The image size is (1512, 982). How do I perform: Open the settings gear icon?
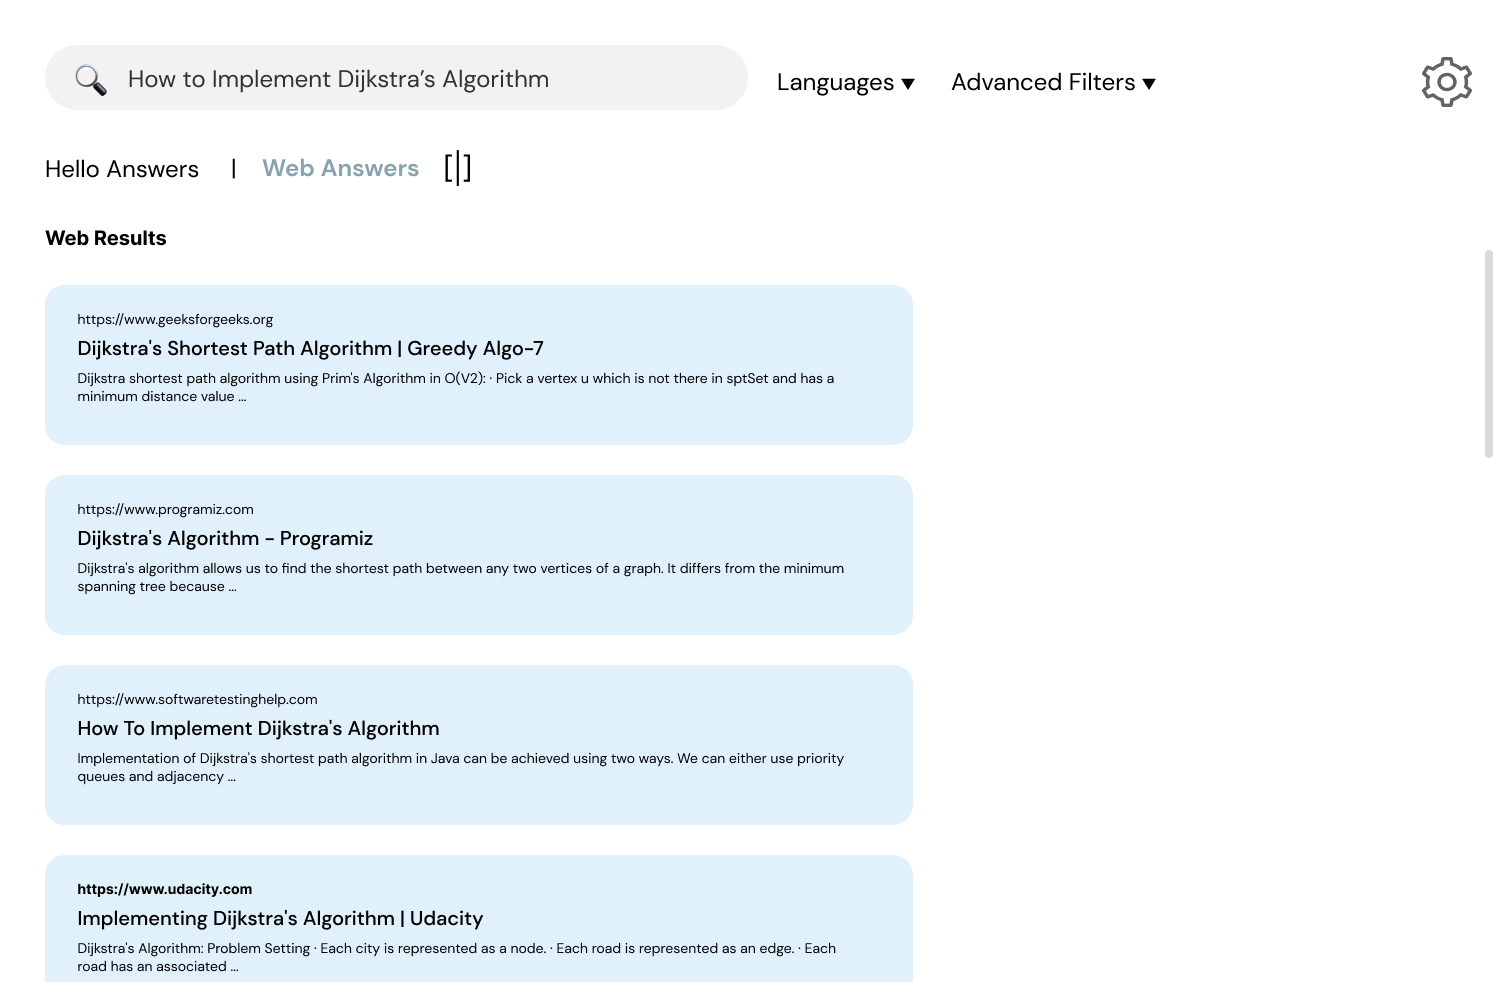coord(1446,82)
